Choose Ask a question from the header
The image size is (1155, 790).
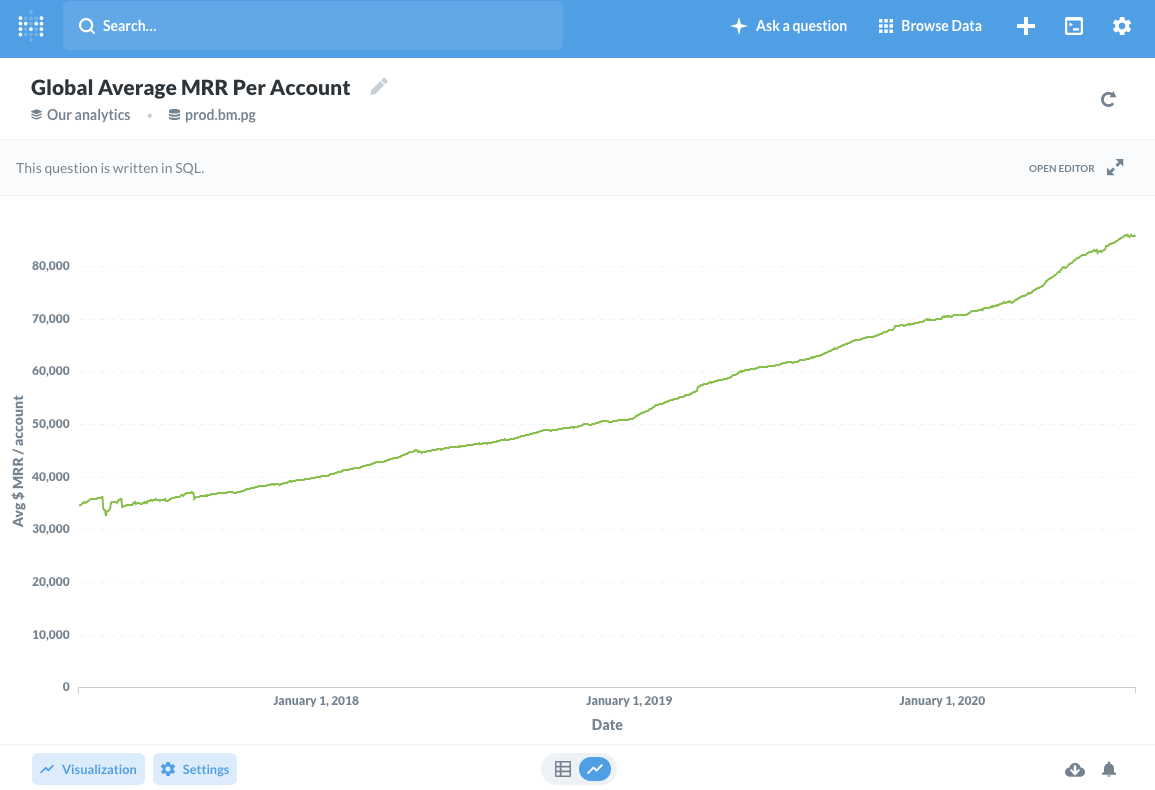pyautogui.click(x=789, y=25)
